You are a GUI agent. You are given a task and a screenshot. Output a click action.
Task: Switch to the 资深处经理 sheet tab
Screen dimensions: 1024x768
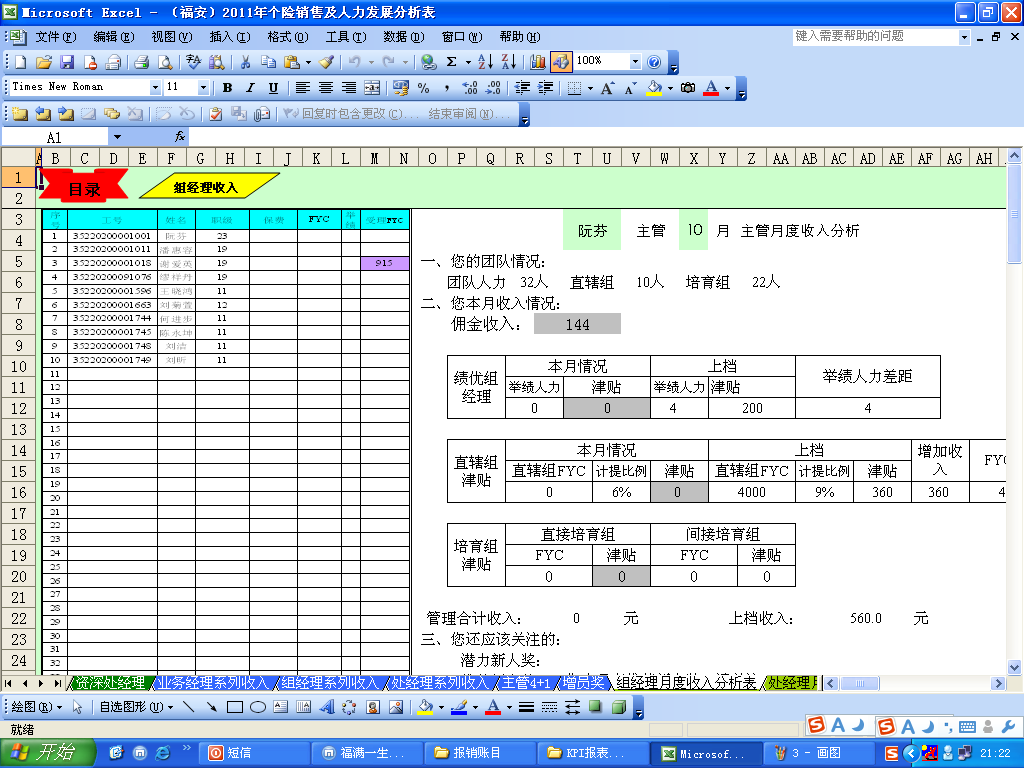point(110,683)
